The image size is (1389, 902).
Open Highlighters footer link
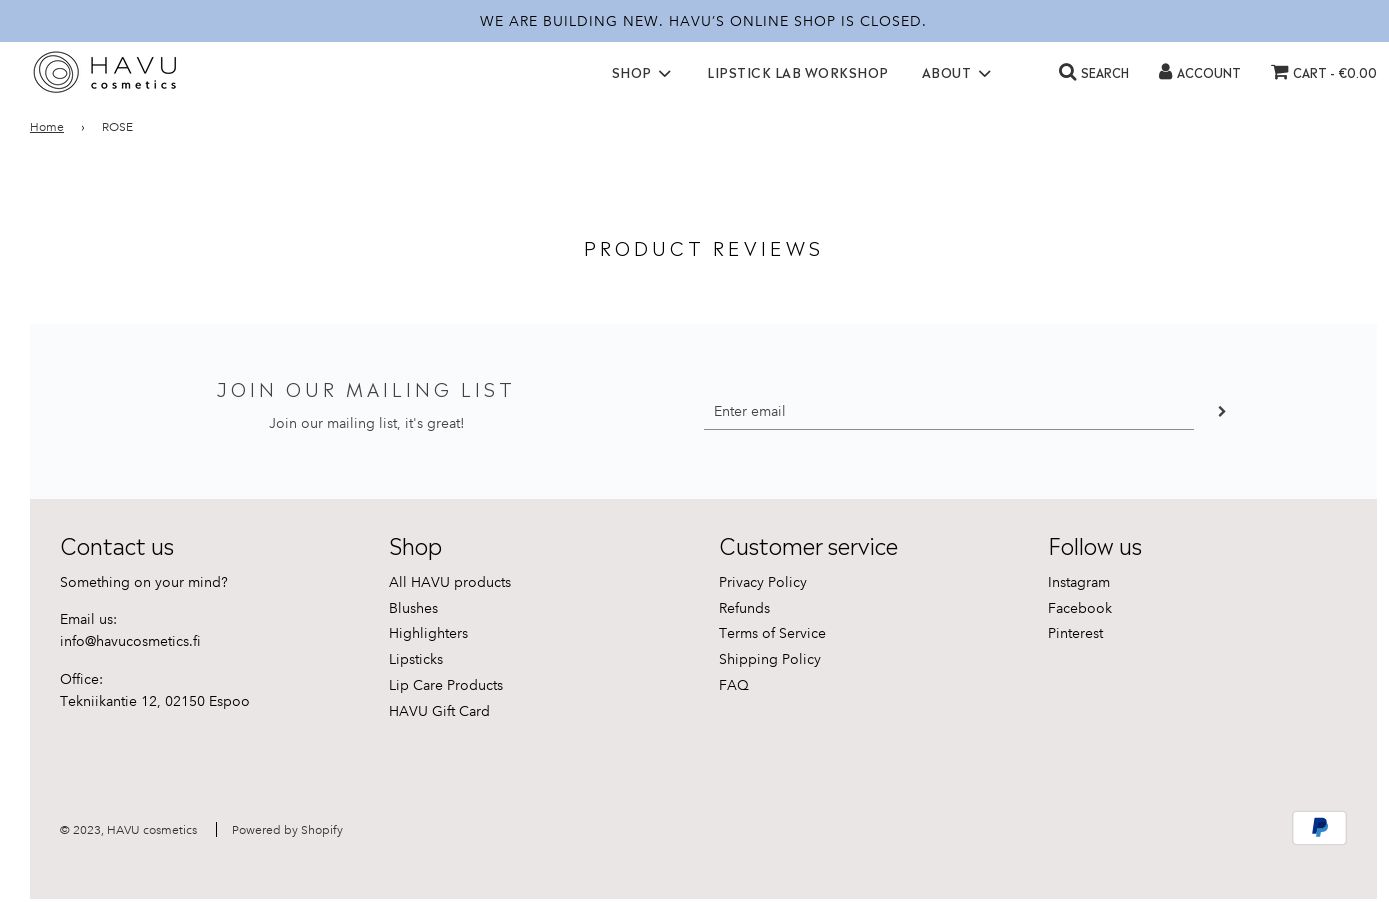[428, 633]
